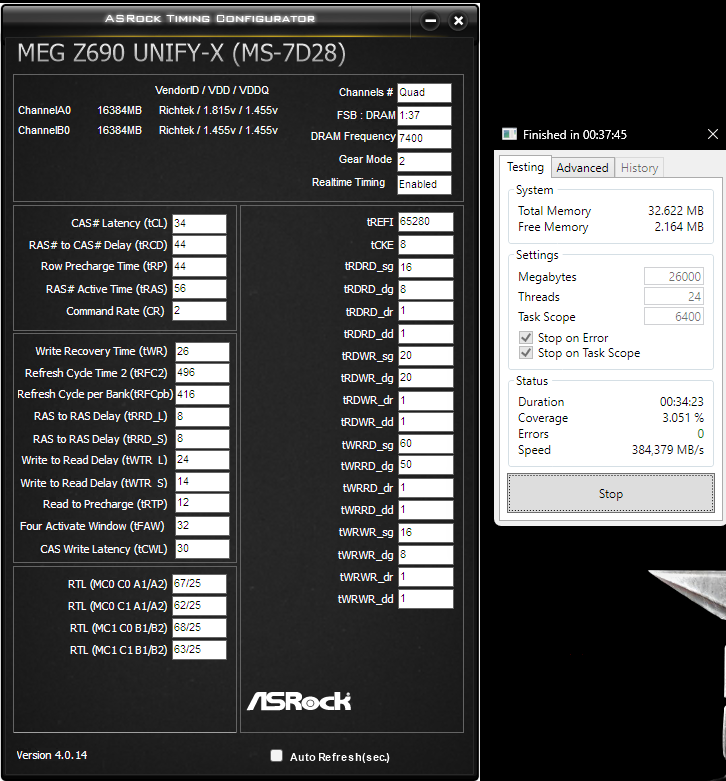
Task: Click the Megabytes field showing 26000
Action: tap(674, 276)
